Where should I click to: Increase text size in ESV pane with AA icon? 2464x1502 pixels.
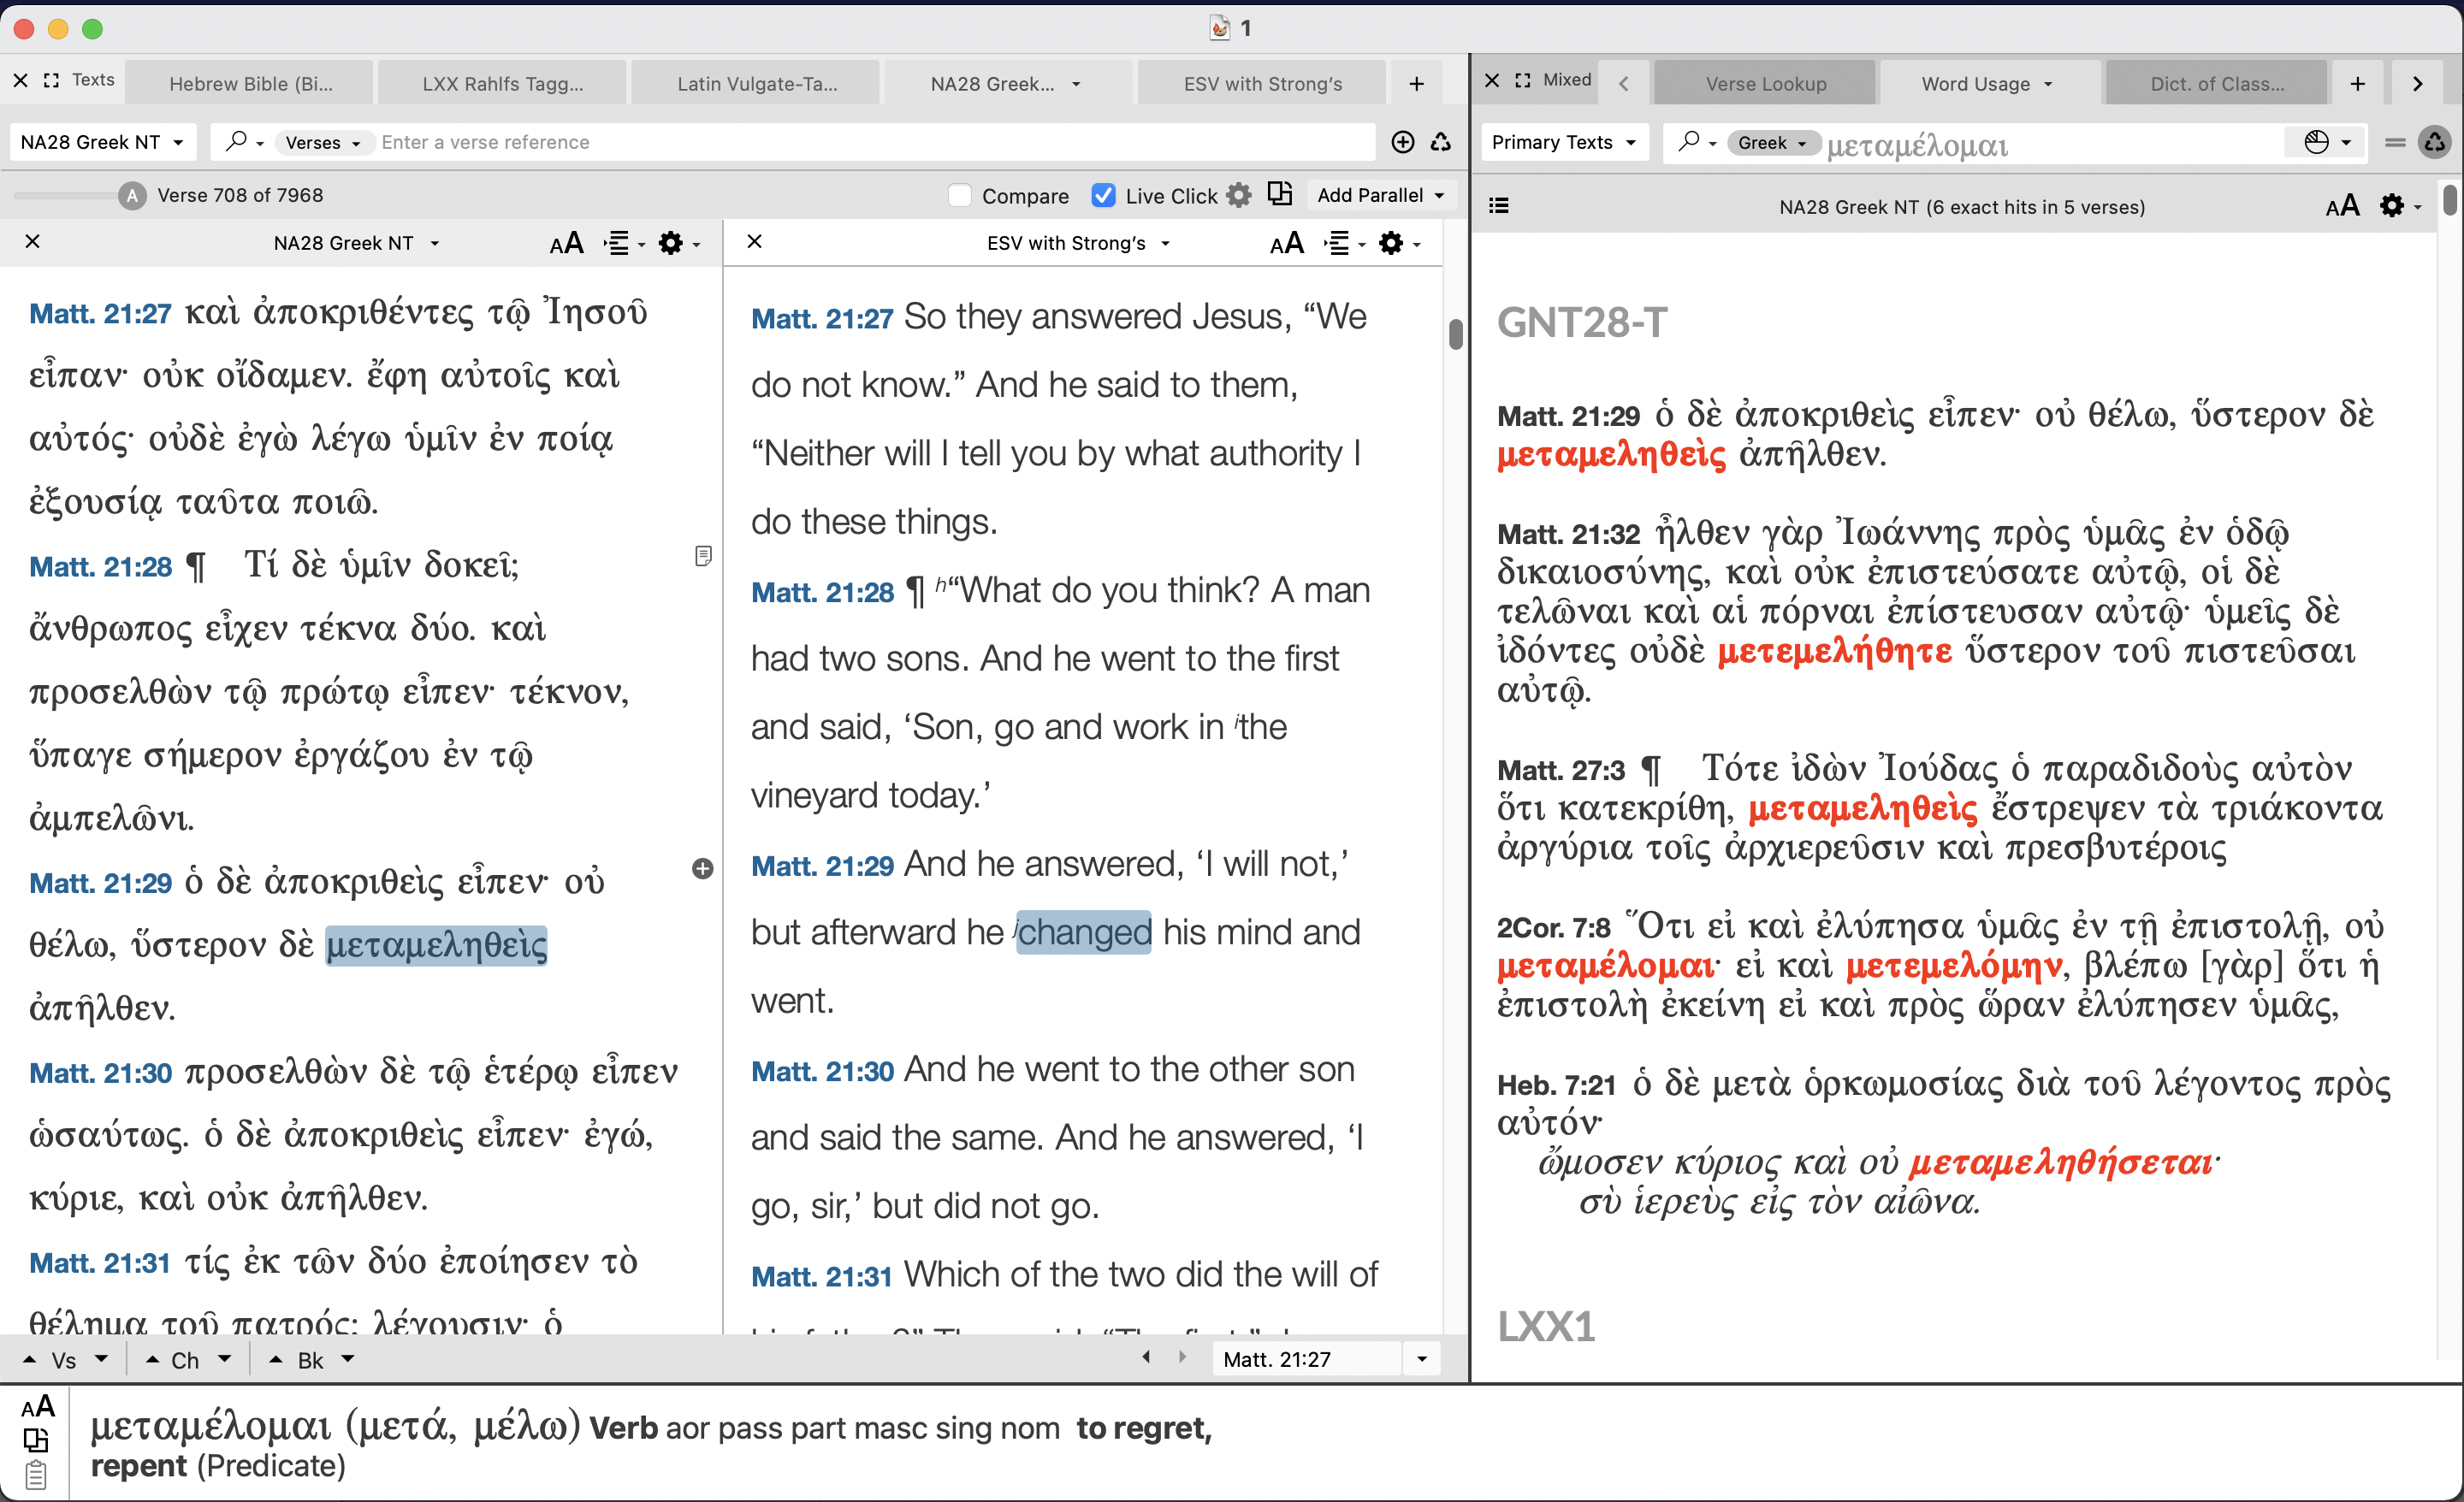[x=1286, y=243]
